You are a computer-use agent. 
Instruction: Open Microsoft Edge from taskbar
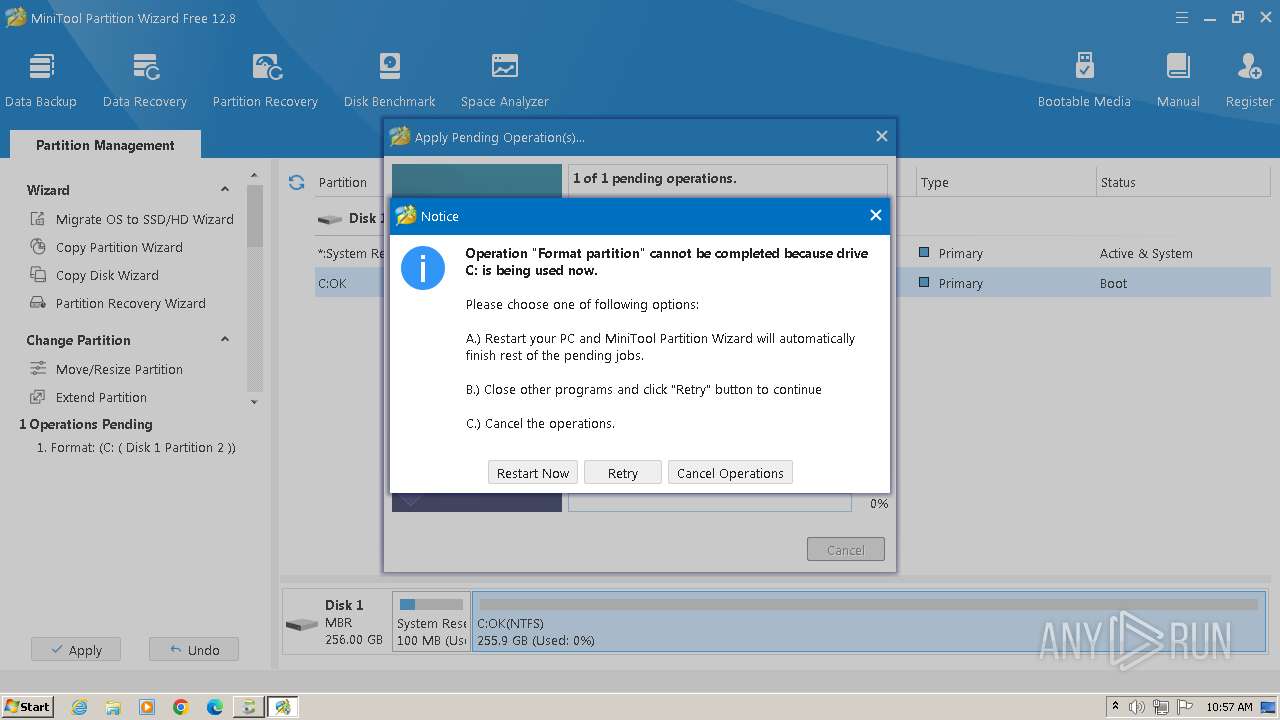[215, 707]
